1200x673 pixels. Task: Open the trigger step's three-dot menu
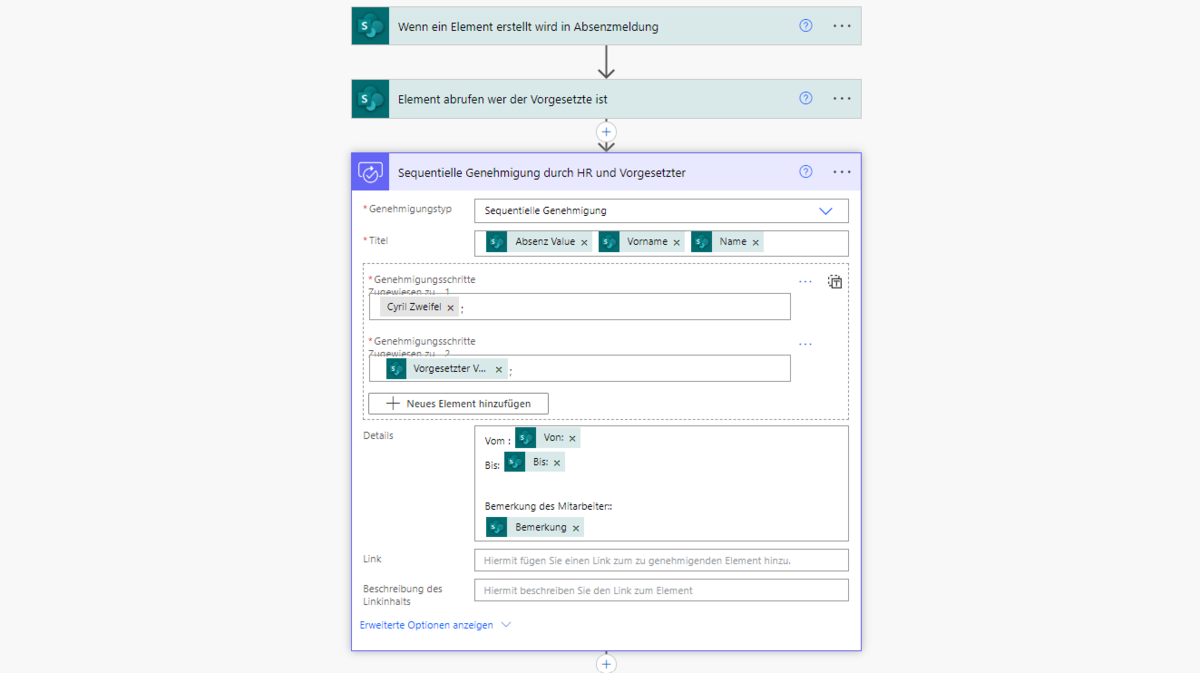842,26
